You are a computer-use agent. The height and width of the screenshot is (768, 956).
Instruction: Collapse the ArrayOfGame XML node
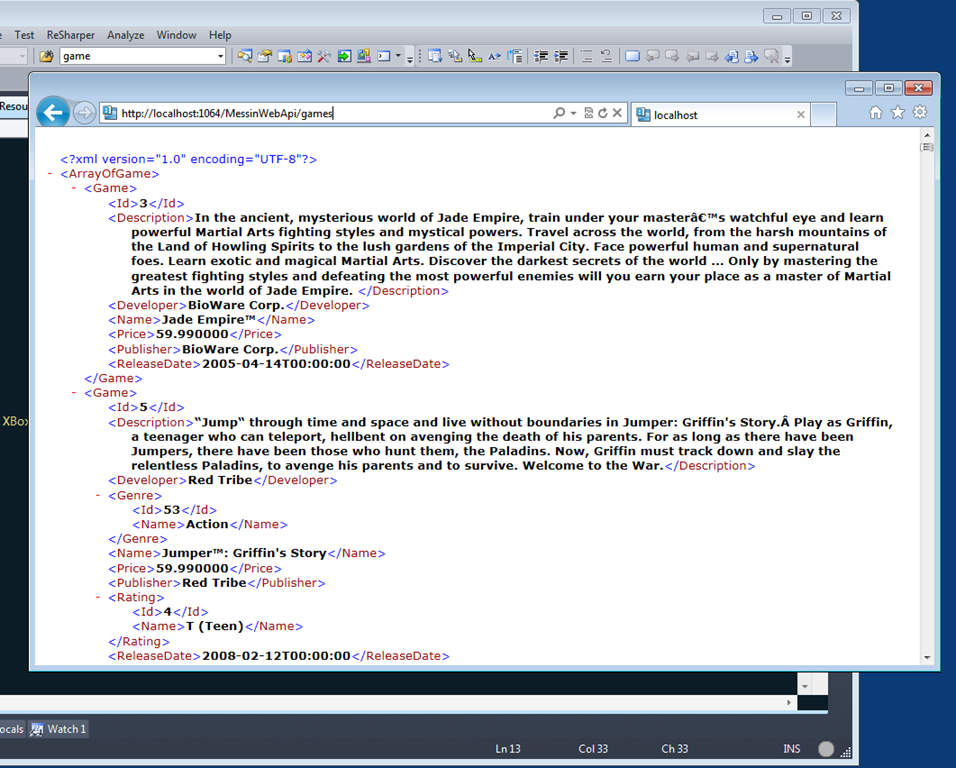pyautogui.click(x=49, y=174)
